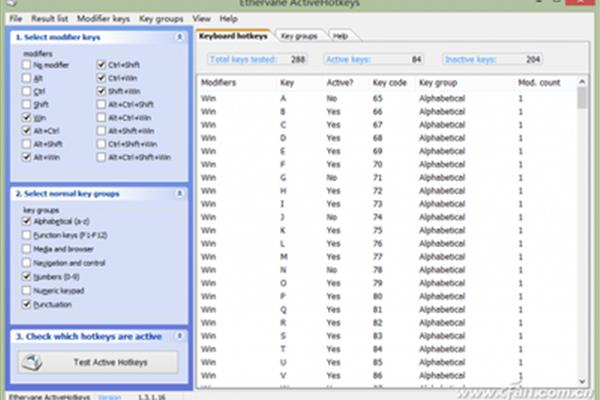Collapse the Select modifier keys panel

pos(179,37)
